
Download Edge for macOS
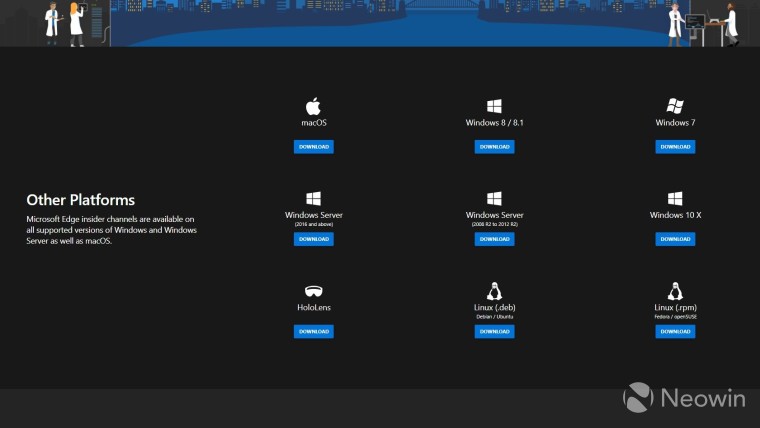click(314, 147)
